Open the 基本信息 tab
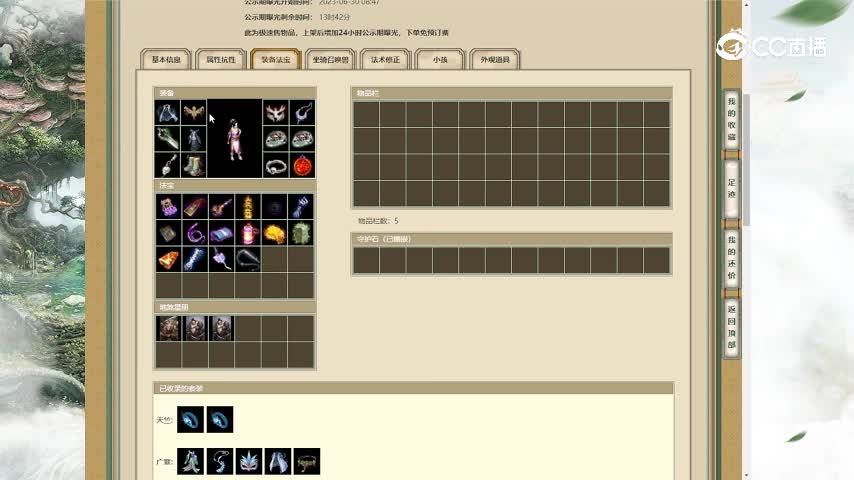854x480 pixels. 166,59
